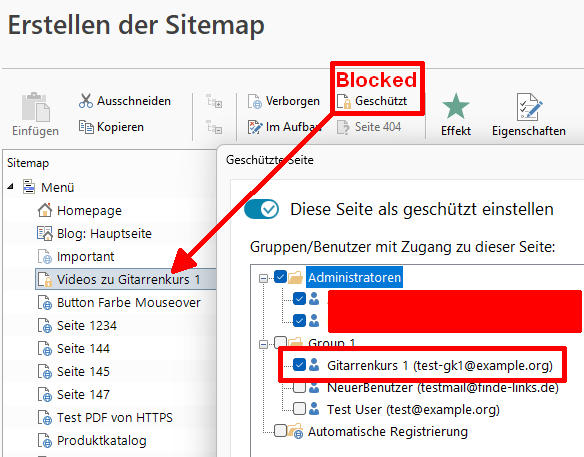Viewport: 584px width, 457px height.
Task: Check the Automatische Registrierung checkbox
Action: (280, 431)
